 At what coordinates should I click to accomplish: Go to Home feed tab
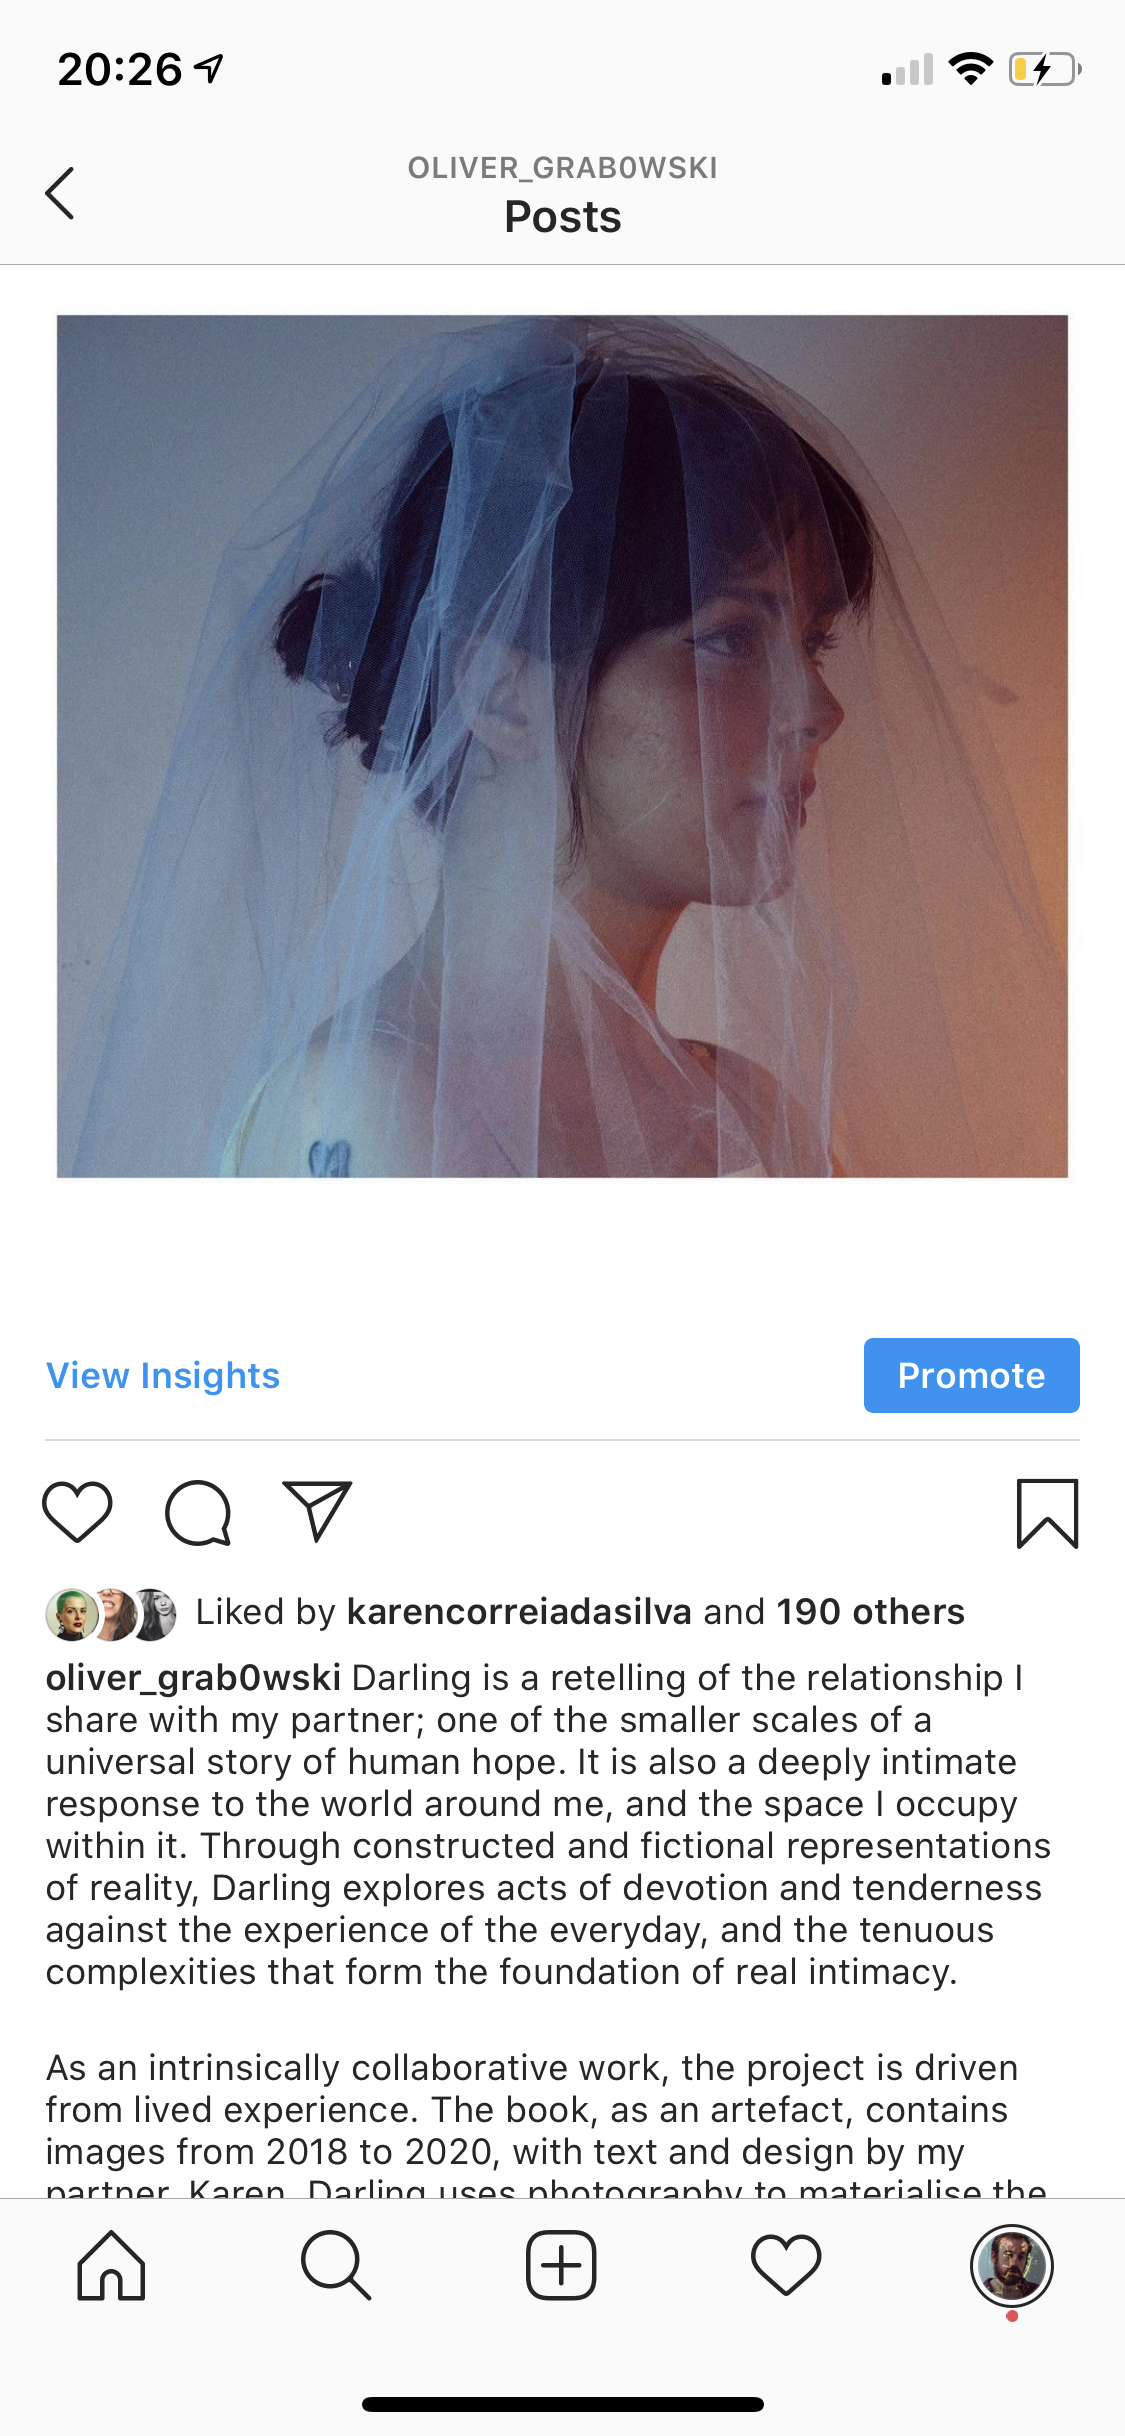111,2266
